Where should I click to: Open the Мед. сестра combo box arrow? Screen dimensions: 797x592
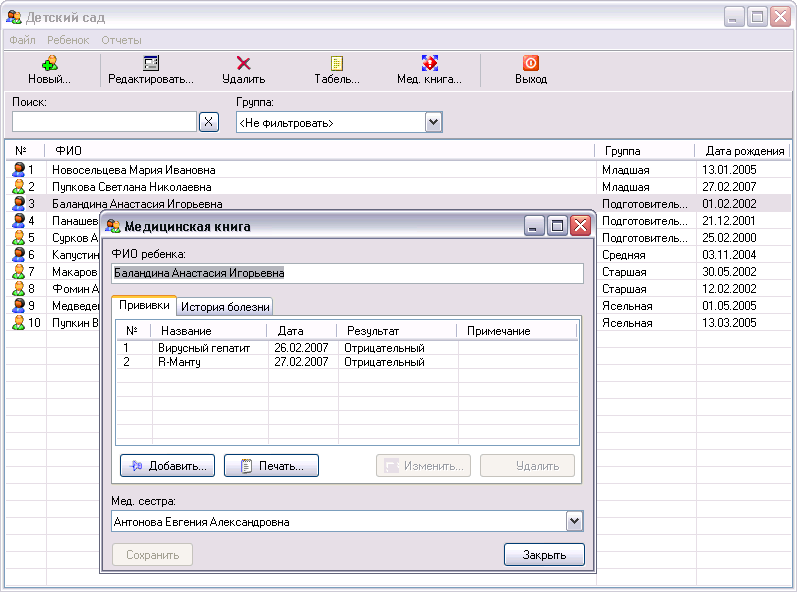574,521
